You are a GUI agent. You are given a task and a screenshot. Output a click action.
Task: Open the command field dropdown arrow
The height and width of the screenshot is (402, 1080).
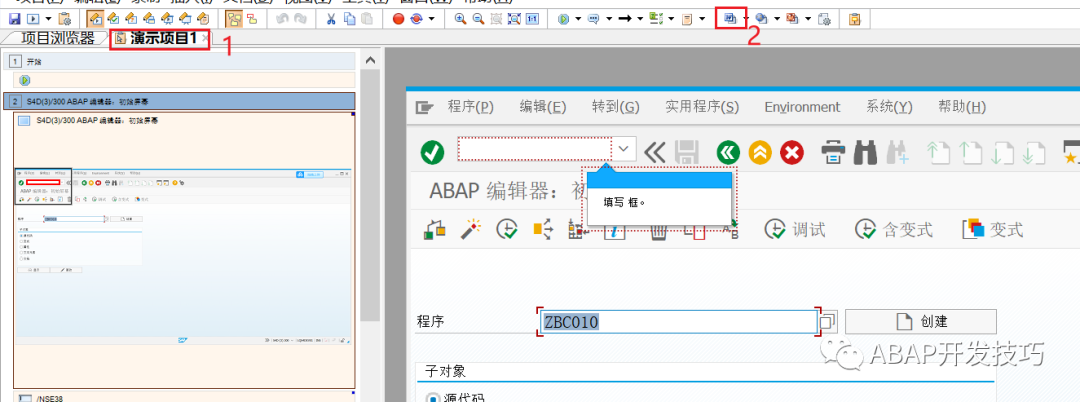tap(624, 149)
